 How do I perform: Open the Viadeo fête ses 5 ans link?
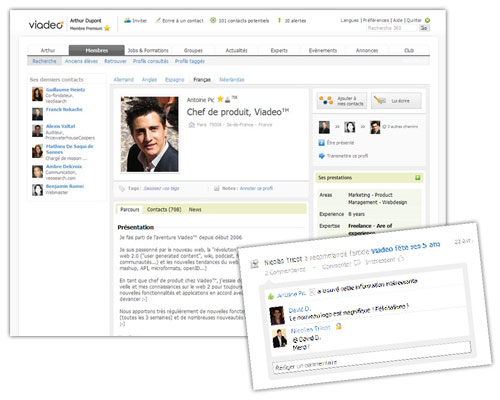(x=405, y=247)
